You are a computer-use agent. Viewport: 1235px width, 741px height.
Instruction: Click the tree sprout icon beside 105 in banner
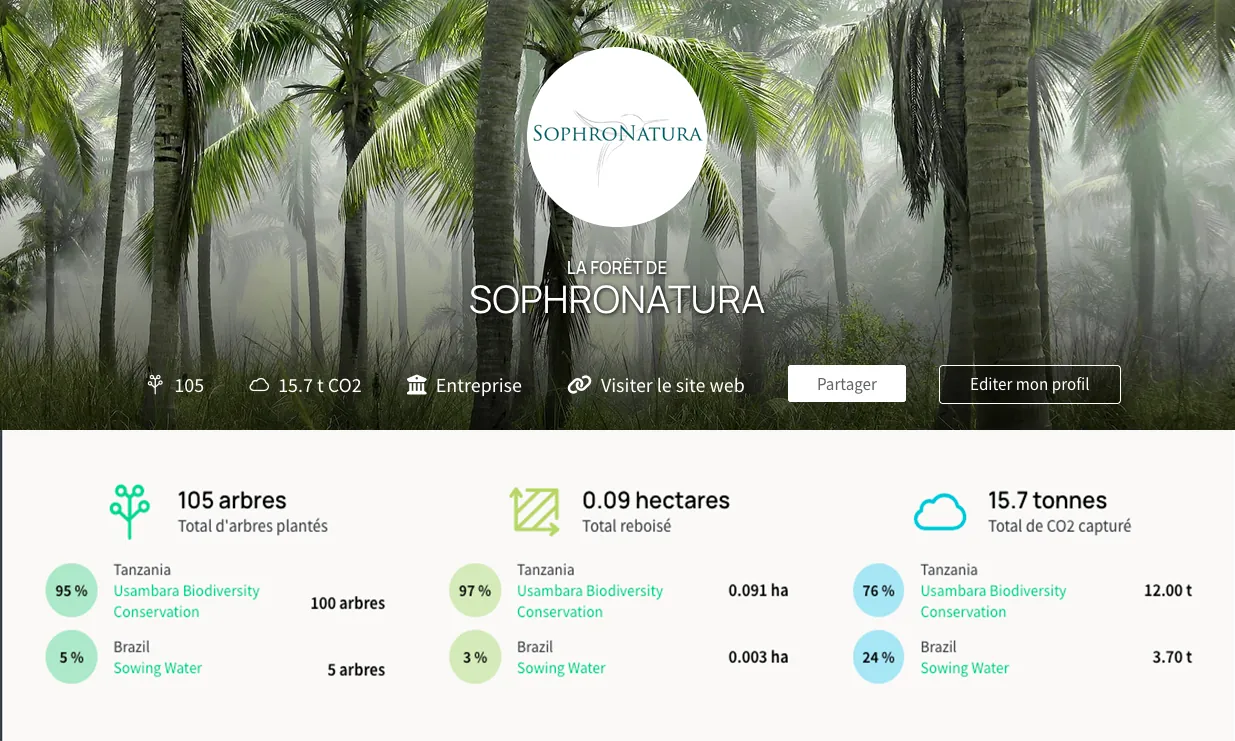pyautogui.click(x=155, y=384)
